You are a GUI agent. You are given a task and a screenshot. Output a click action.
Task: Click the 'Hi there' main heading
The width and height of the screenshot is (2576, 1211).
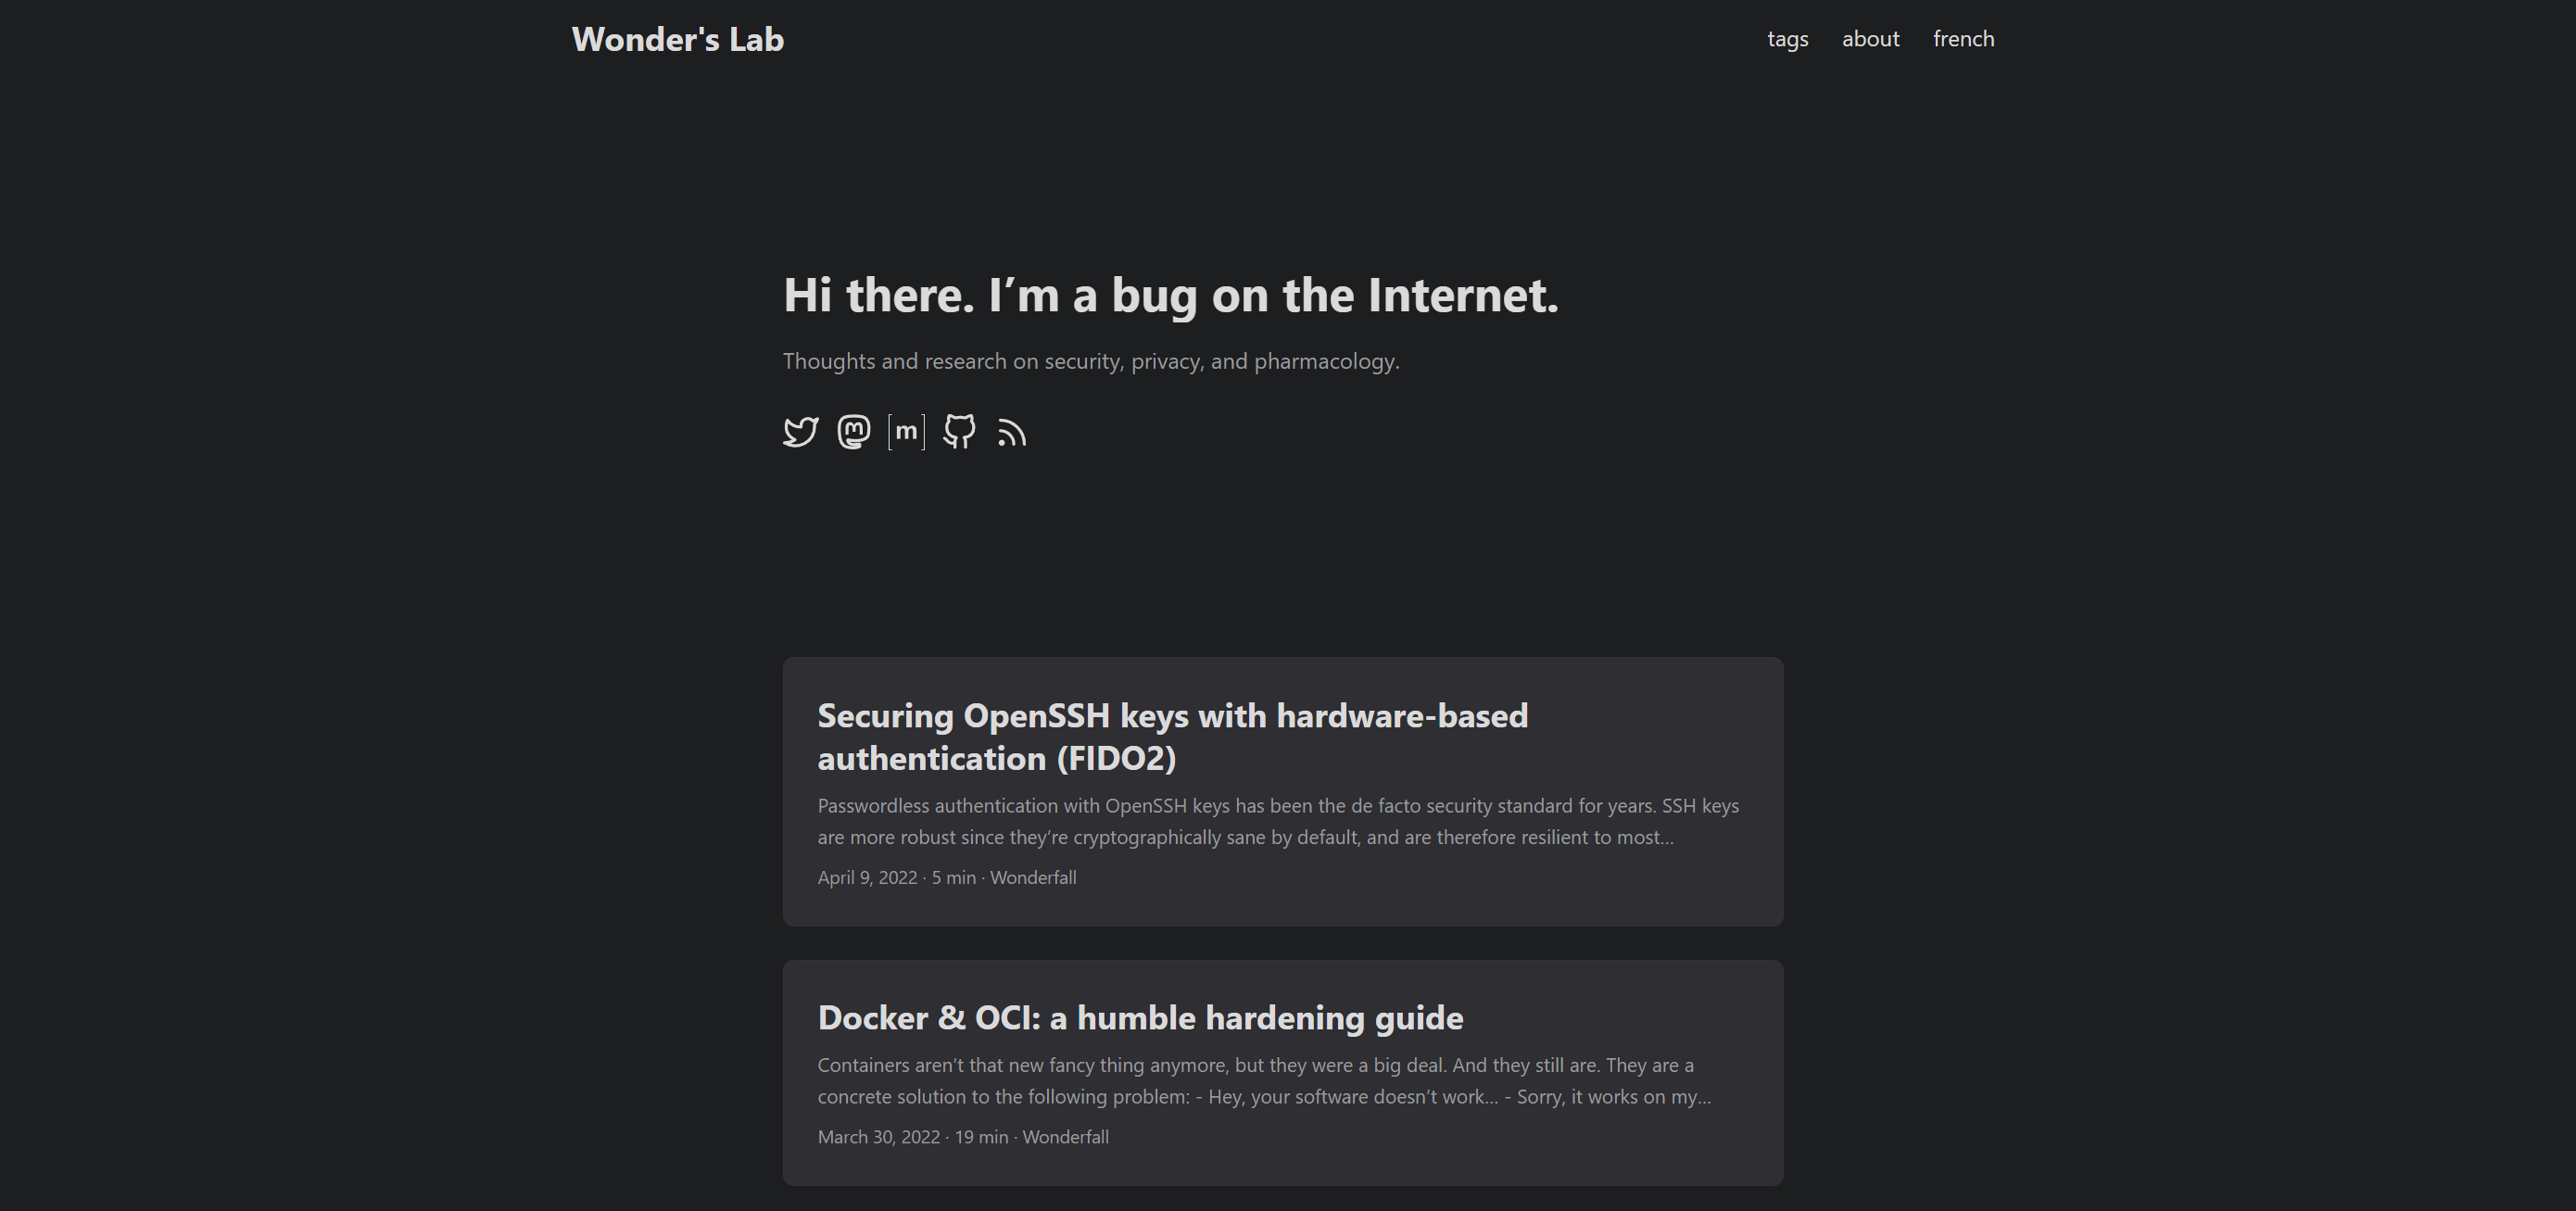[x=1170, y=295]
